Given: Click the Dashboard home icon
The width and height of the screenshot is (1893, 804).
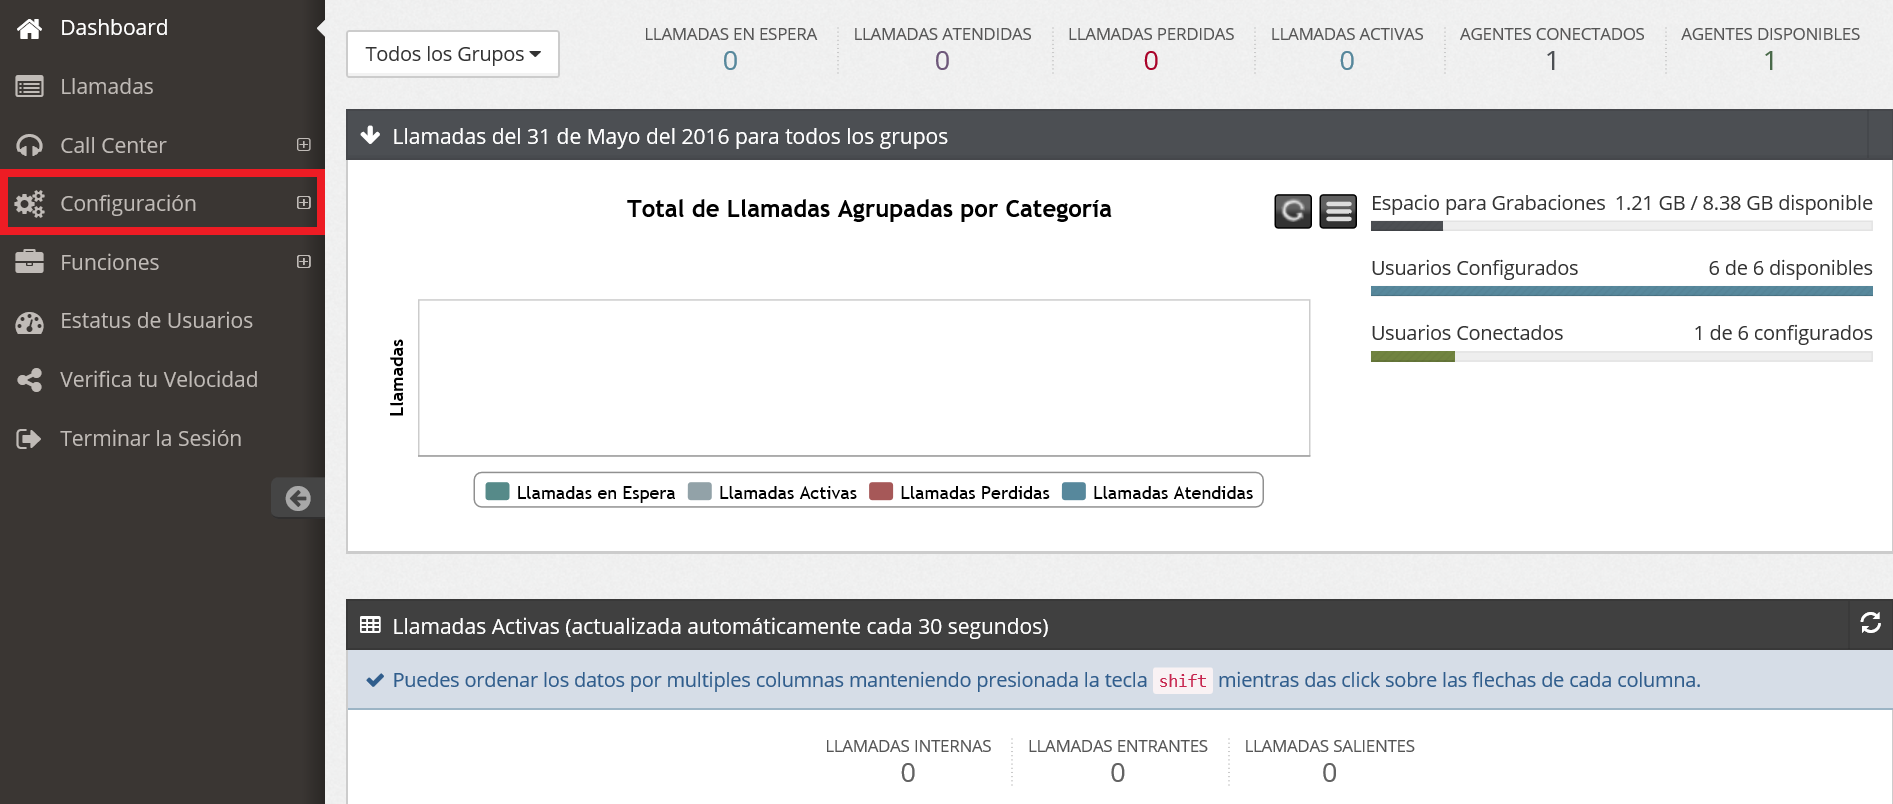Looking at the screenshot, I should pyautogui.click(x=30, y=28).
